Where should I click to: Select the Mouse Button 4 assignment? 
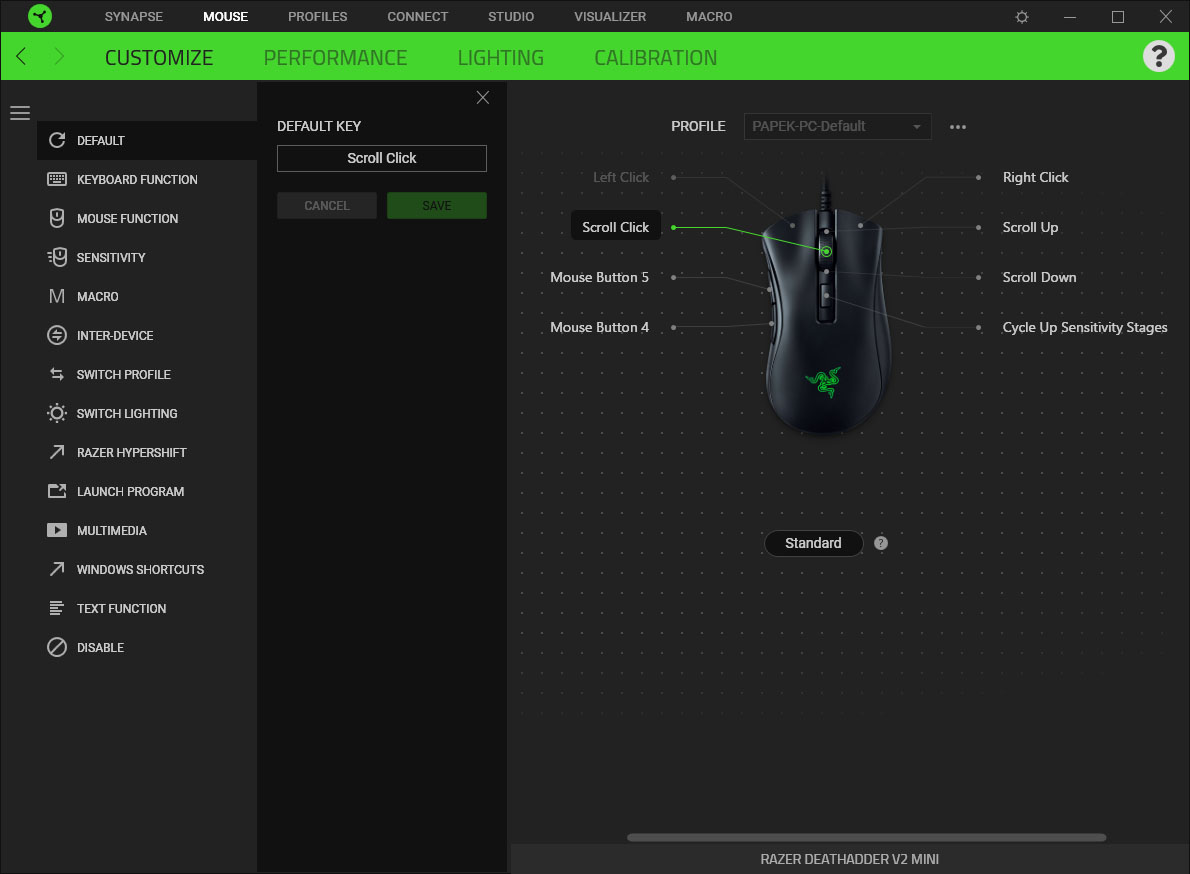coord(600,328)
